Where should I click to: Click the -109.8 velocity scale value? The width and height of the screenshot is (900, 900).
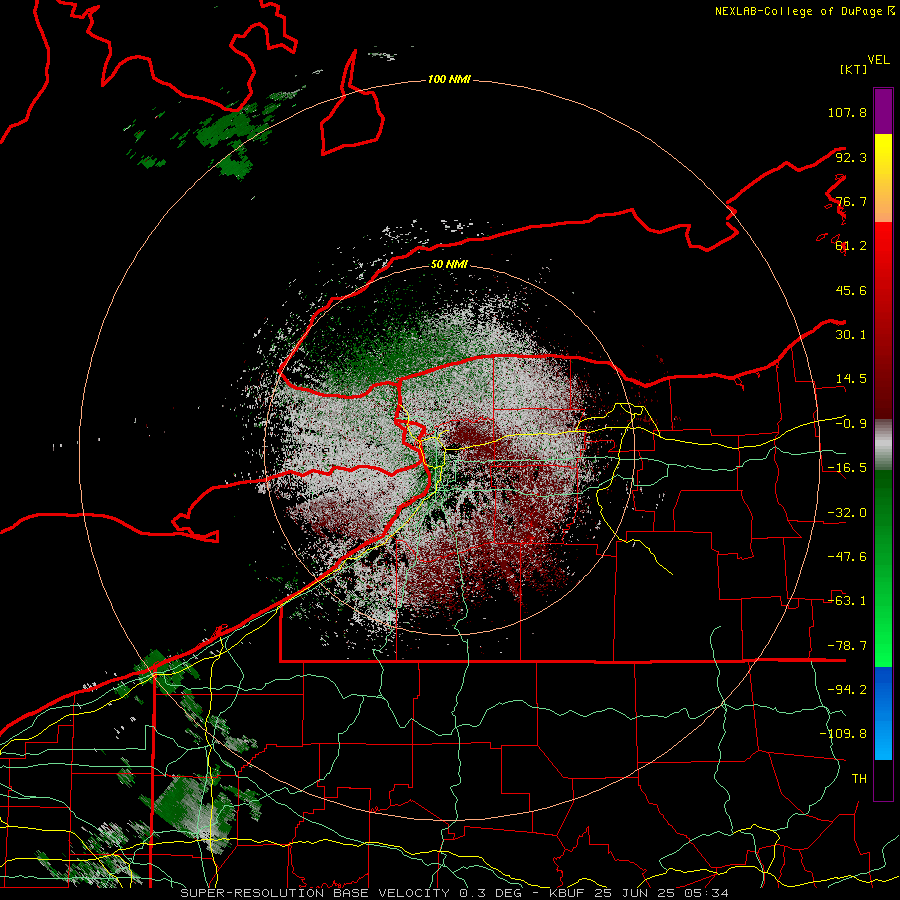[843, 734]
